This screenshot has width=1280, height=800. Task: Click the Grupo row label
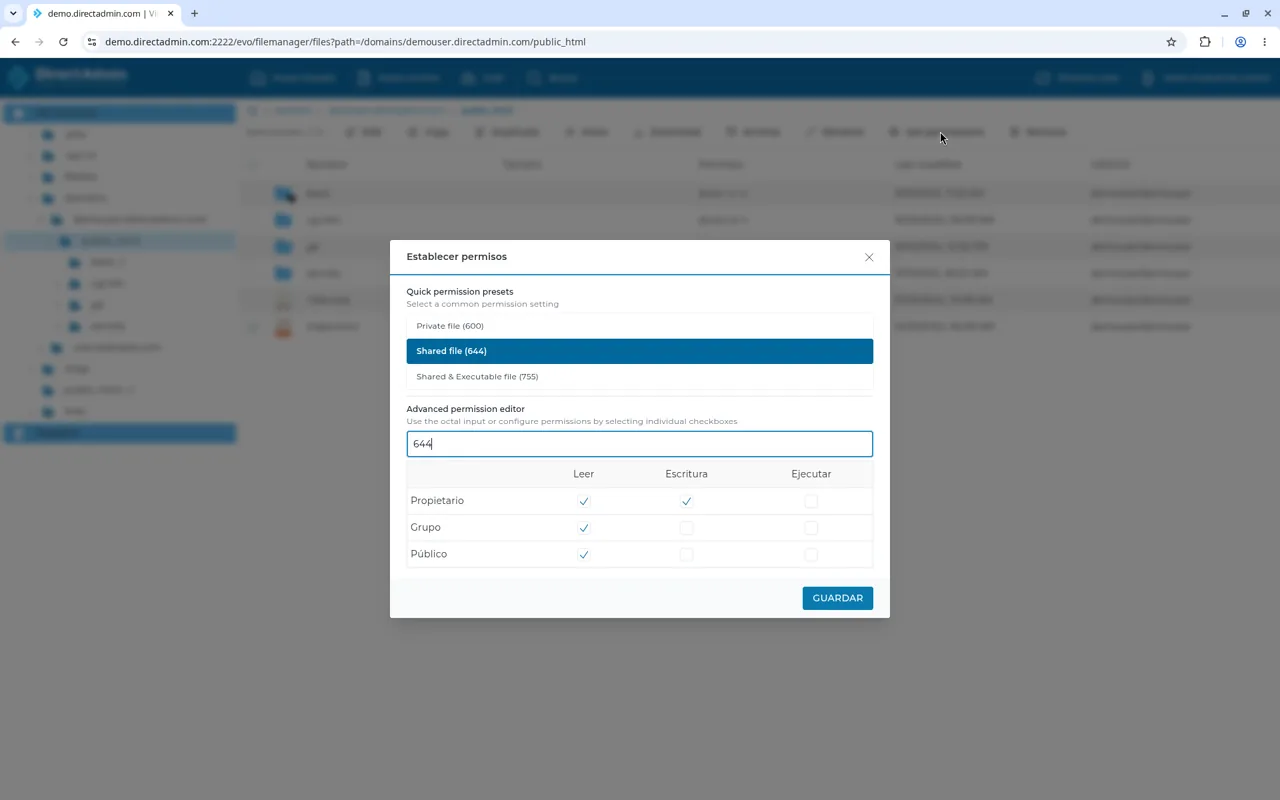[425, 527]
